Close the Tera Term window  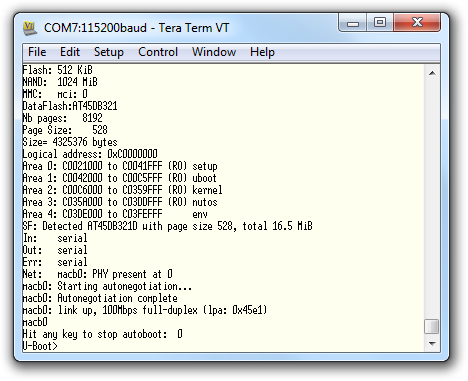click(417, 23)
